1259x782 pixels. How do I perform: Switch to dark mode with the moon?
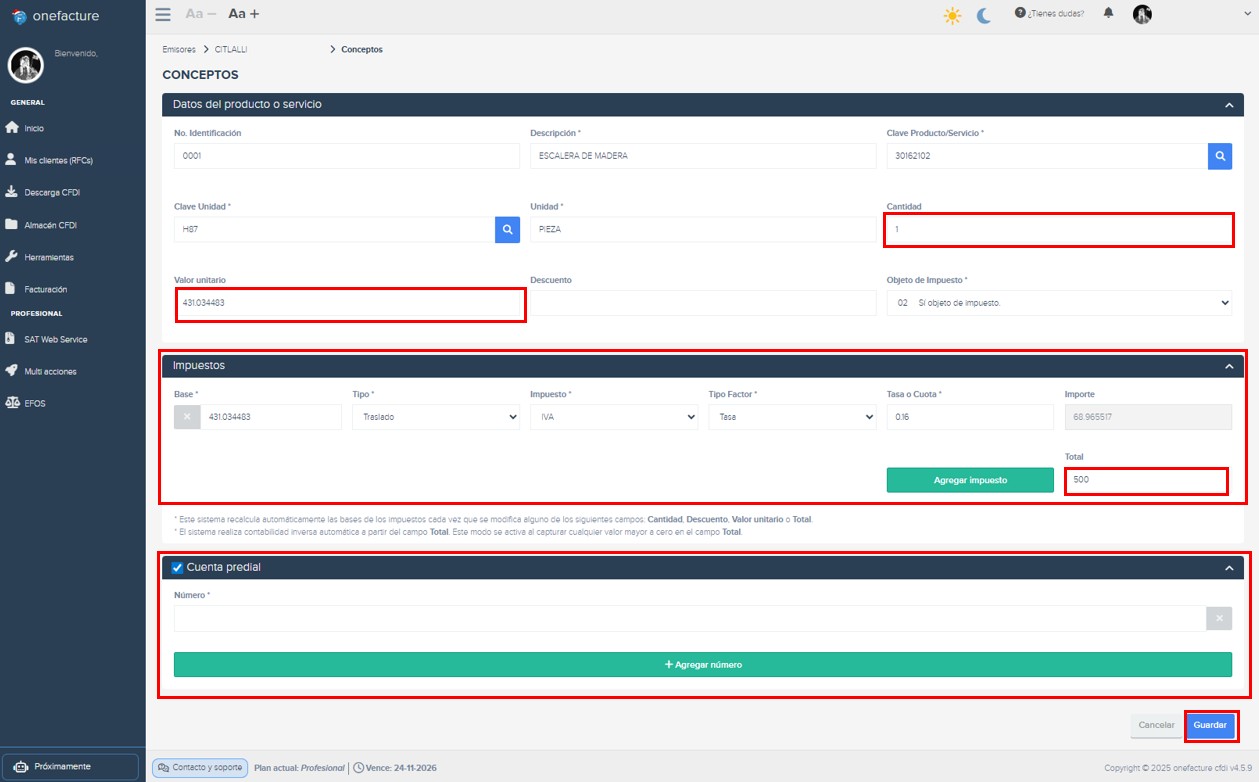[981, 16]
